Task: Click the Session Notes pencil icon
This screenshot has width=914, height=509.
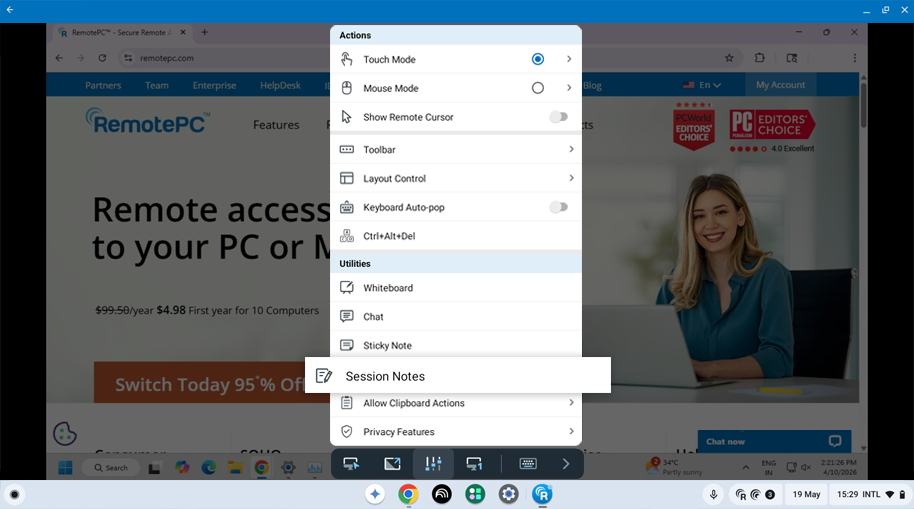Action: (324, 375)
